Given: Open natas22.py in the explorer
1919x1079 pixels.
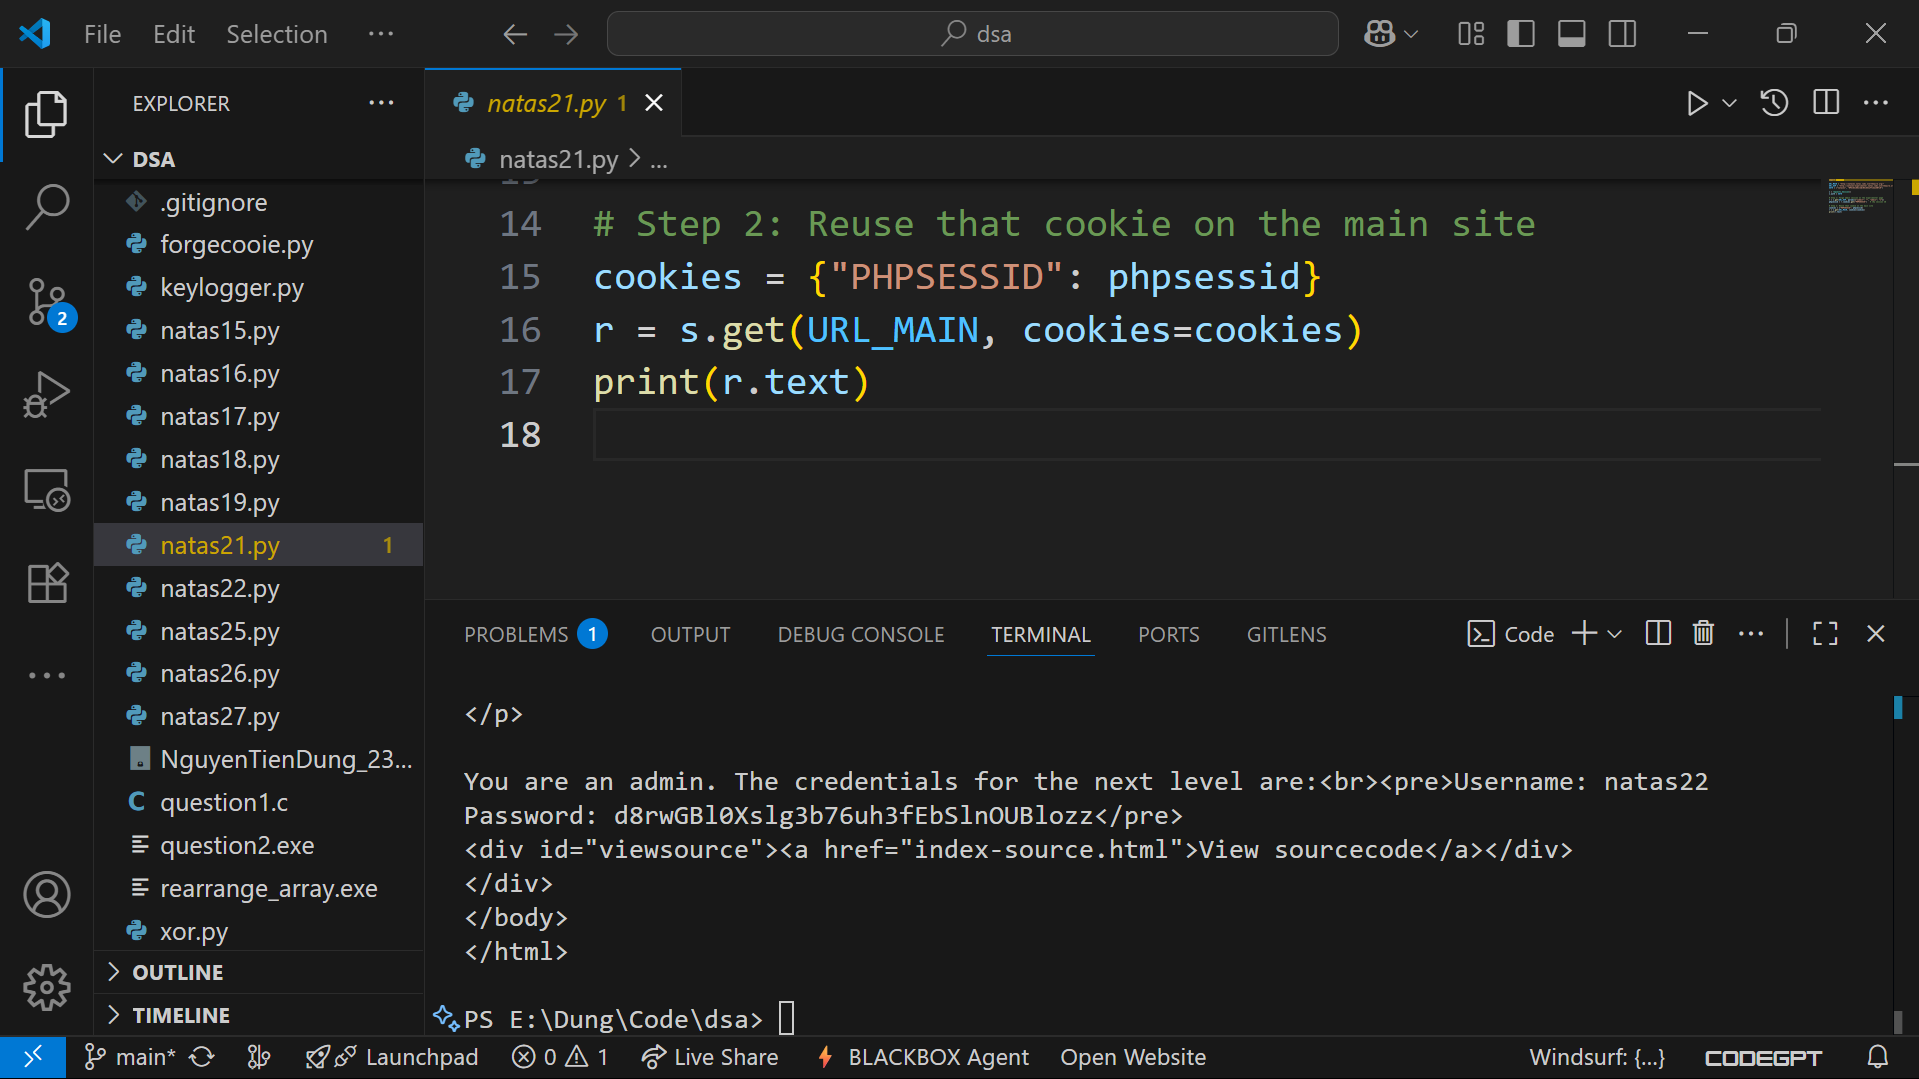Looking at the screenshot, I should (x=220, y=589).
